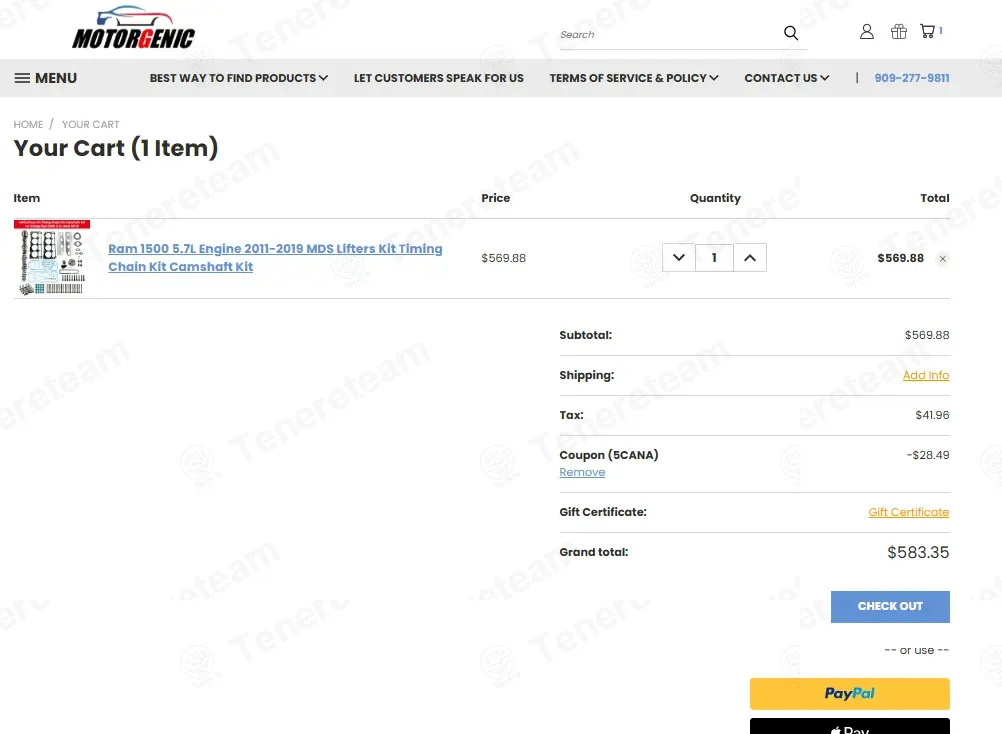Viewport: 1002px width, 734px height.
Task: Click YOUR CART breadcrumb
Action: tap(90, 125)
